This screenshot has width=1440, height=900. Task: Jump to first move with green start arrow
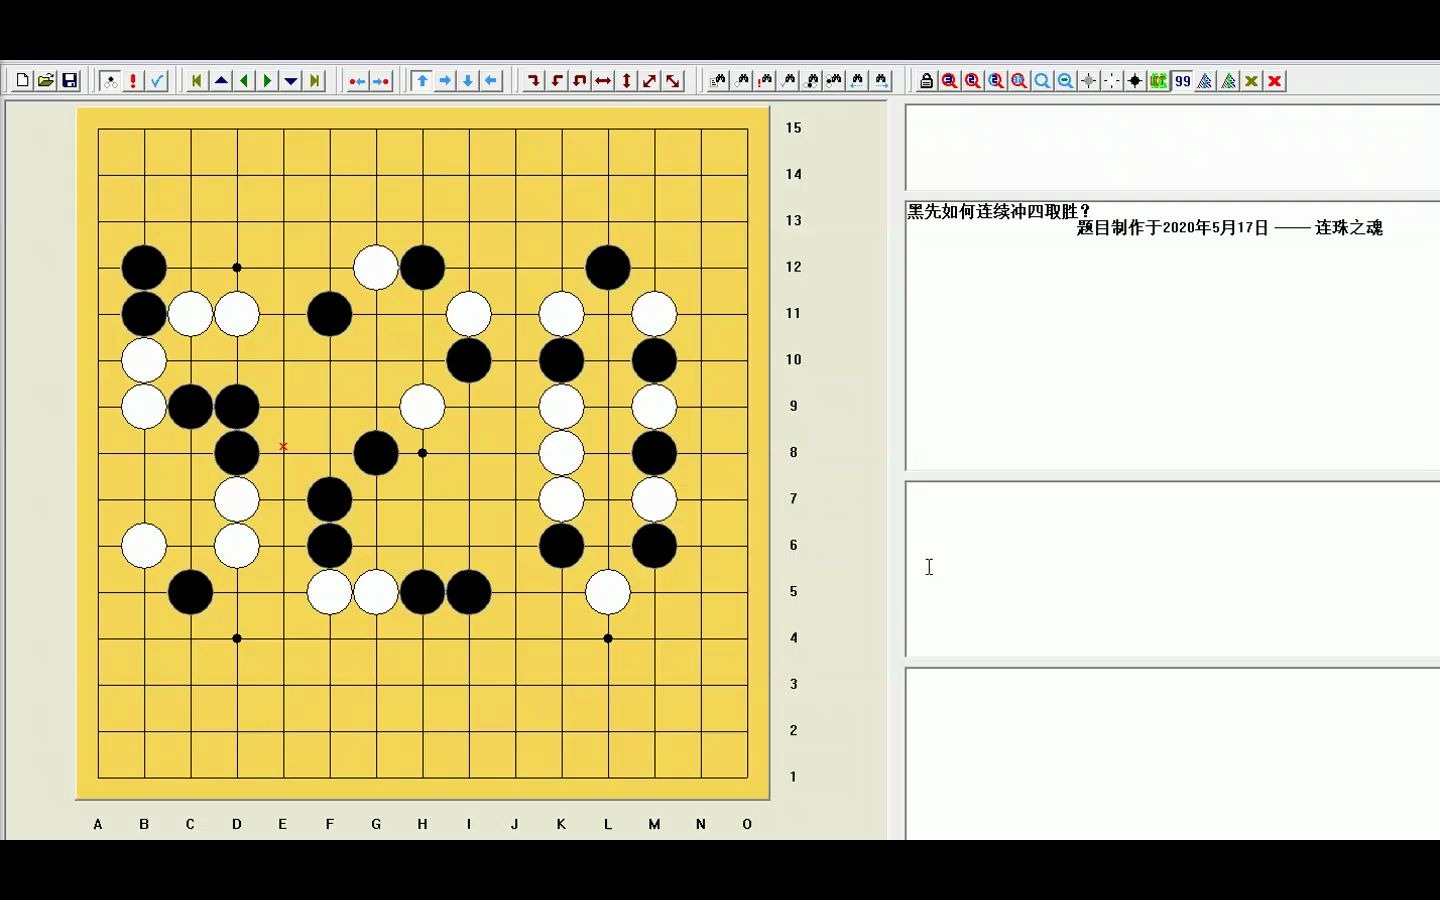click(x=197, y=81)
